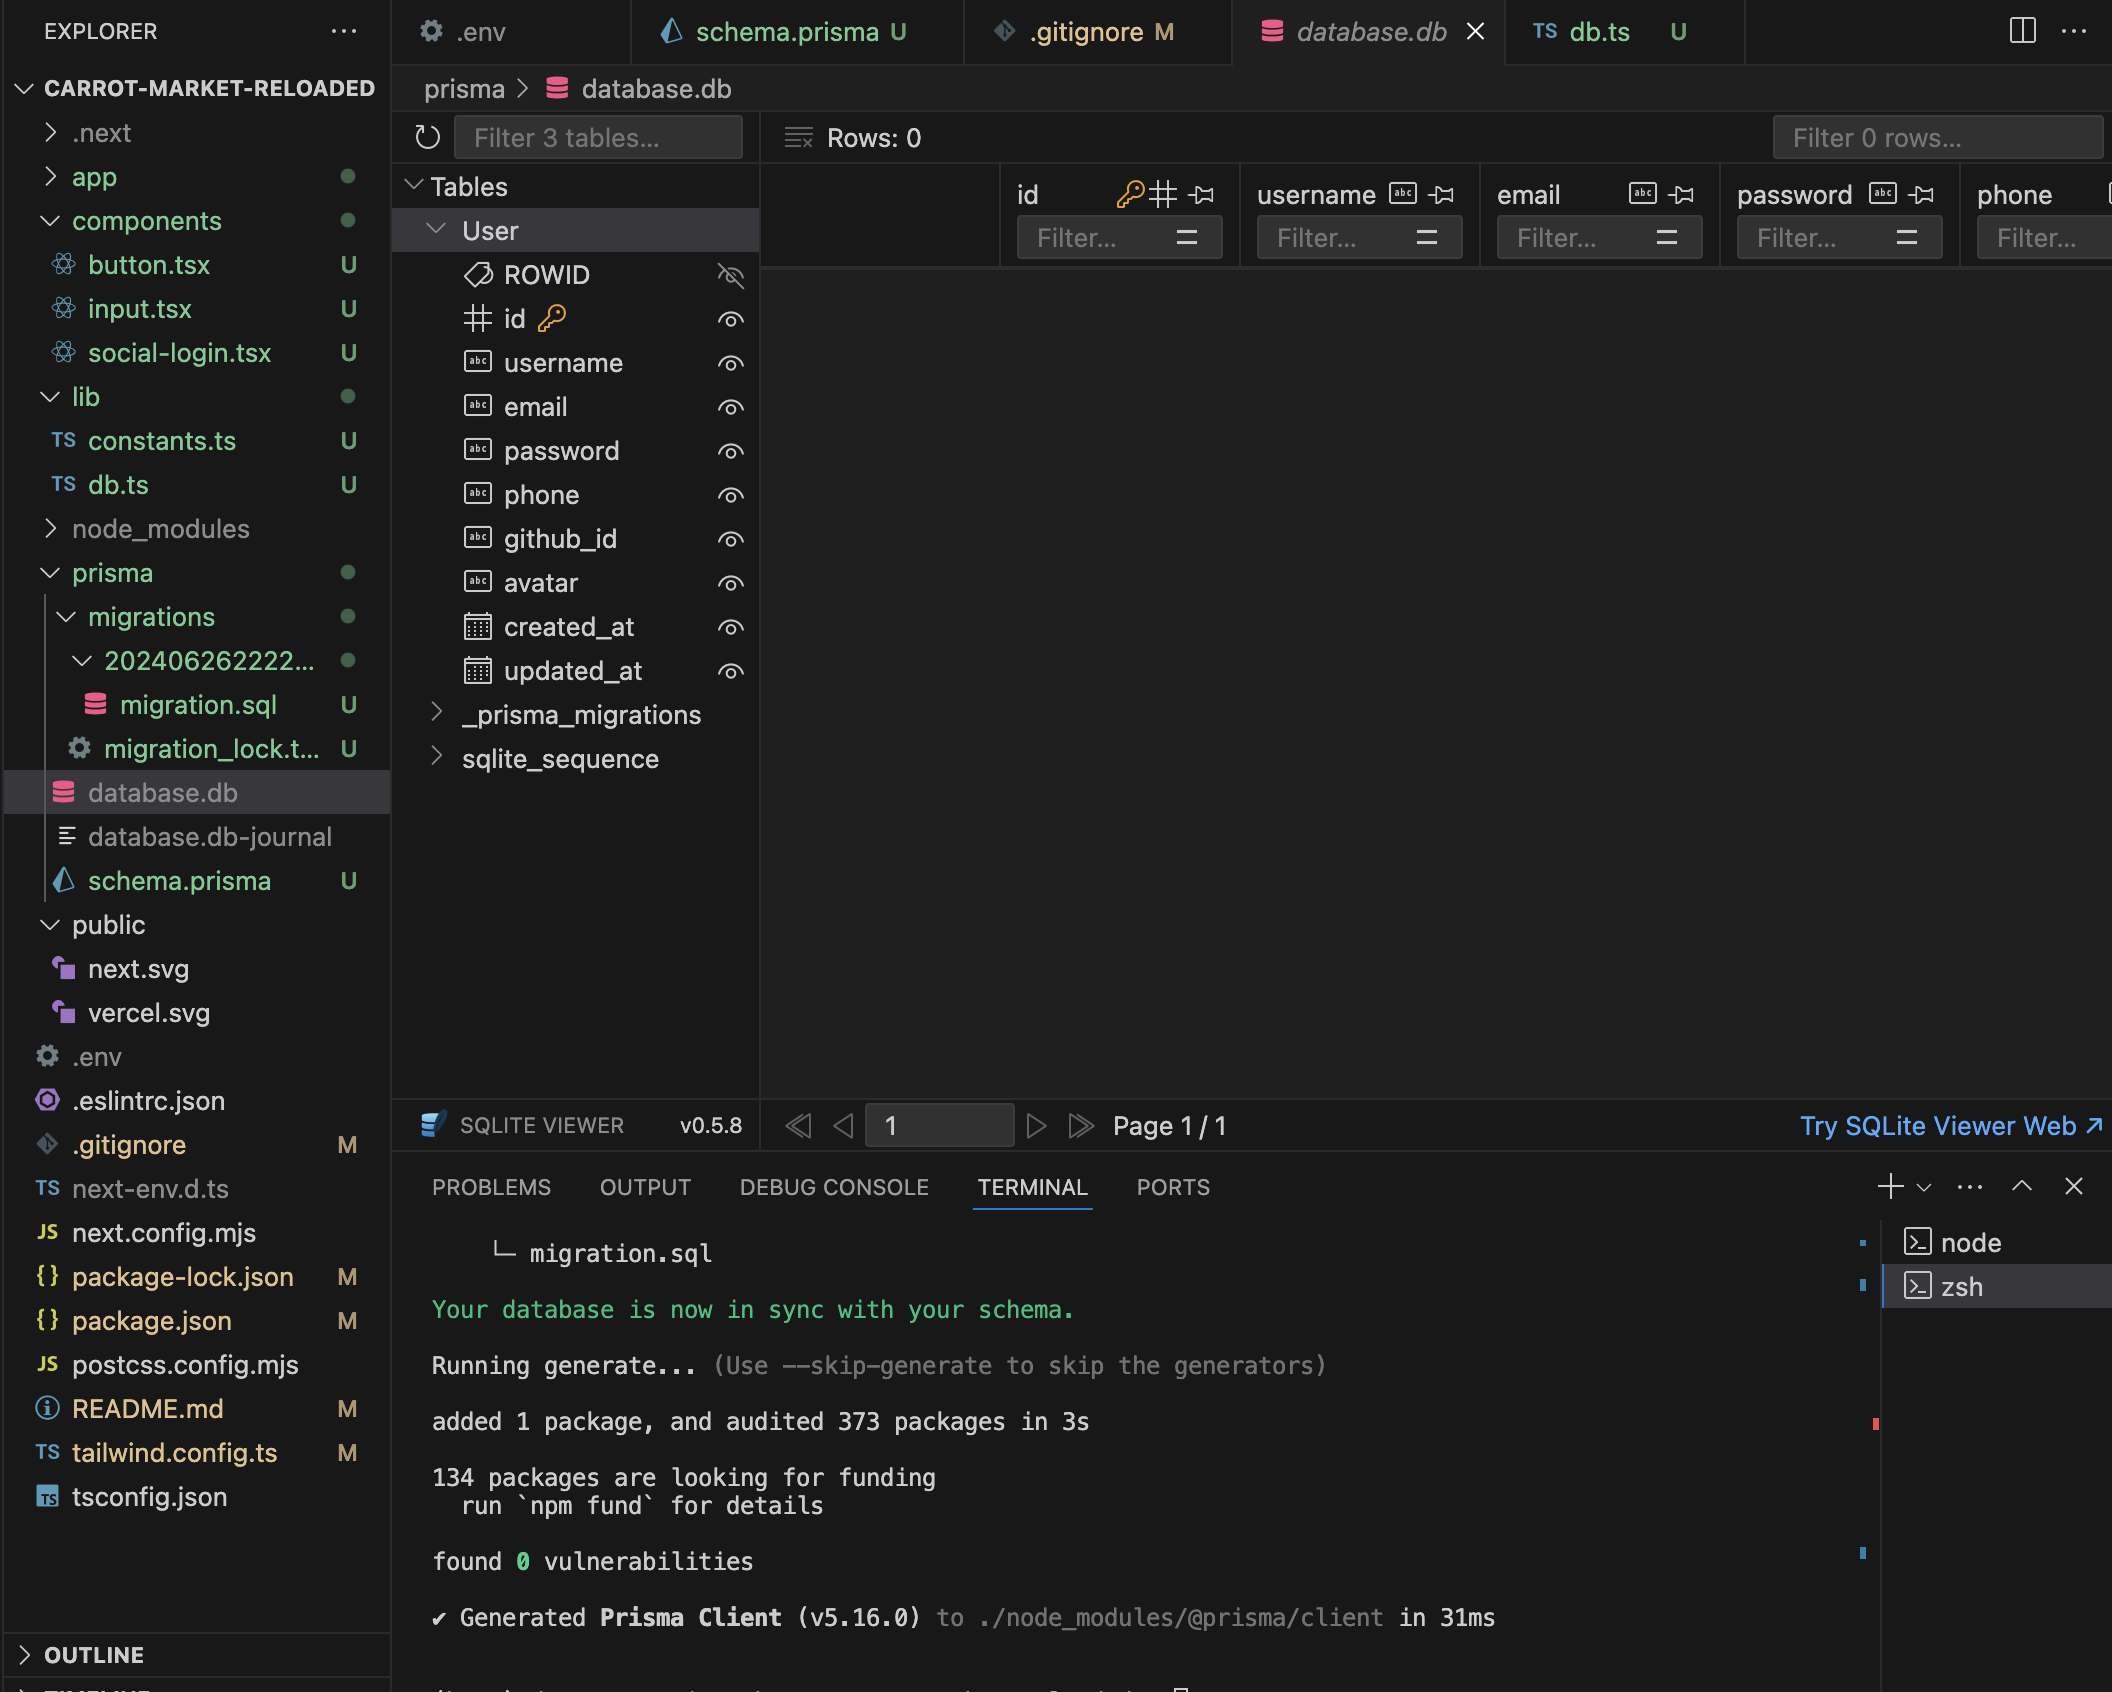Pin the password column

tap(1922, 194)
